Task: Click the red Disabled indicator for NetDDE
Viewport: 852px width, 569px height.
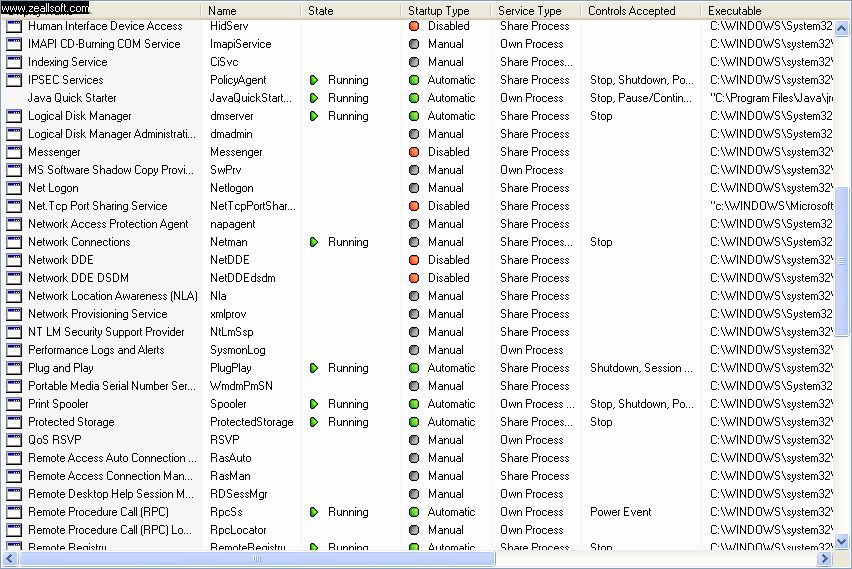Action: (414, 260)
